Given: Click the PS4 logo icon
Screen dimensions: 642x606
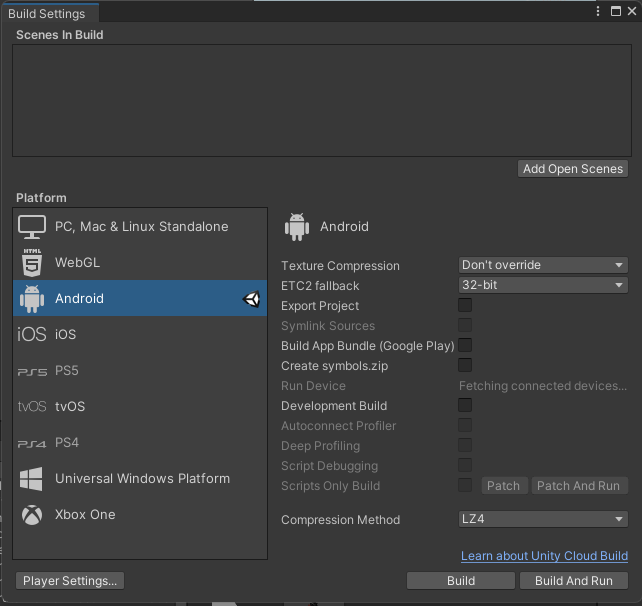Looking at the screenshot, I should (32, 444).
